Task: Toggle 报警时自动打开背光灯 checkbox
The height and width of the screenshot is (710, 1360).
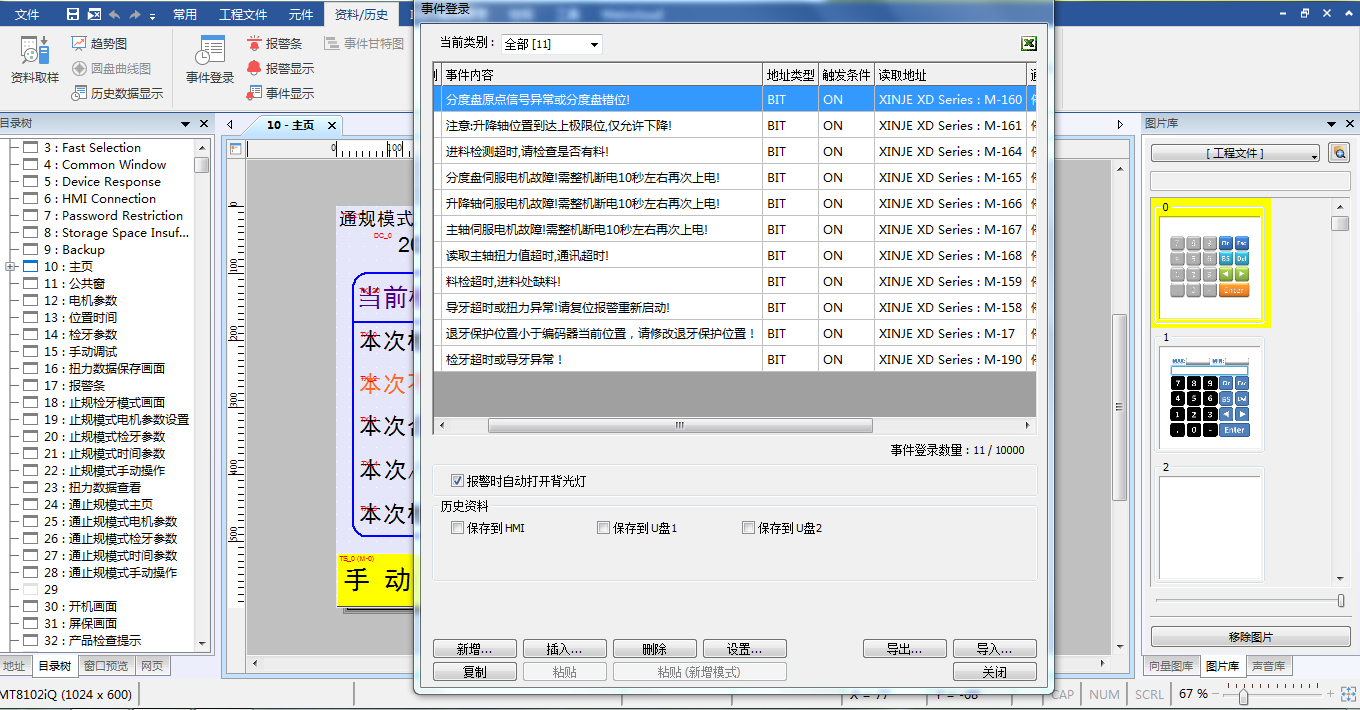Action: point(458,481)
